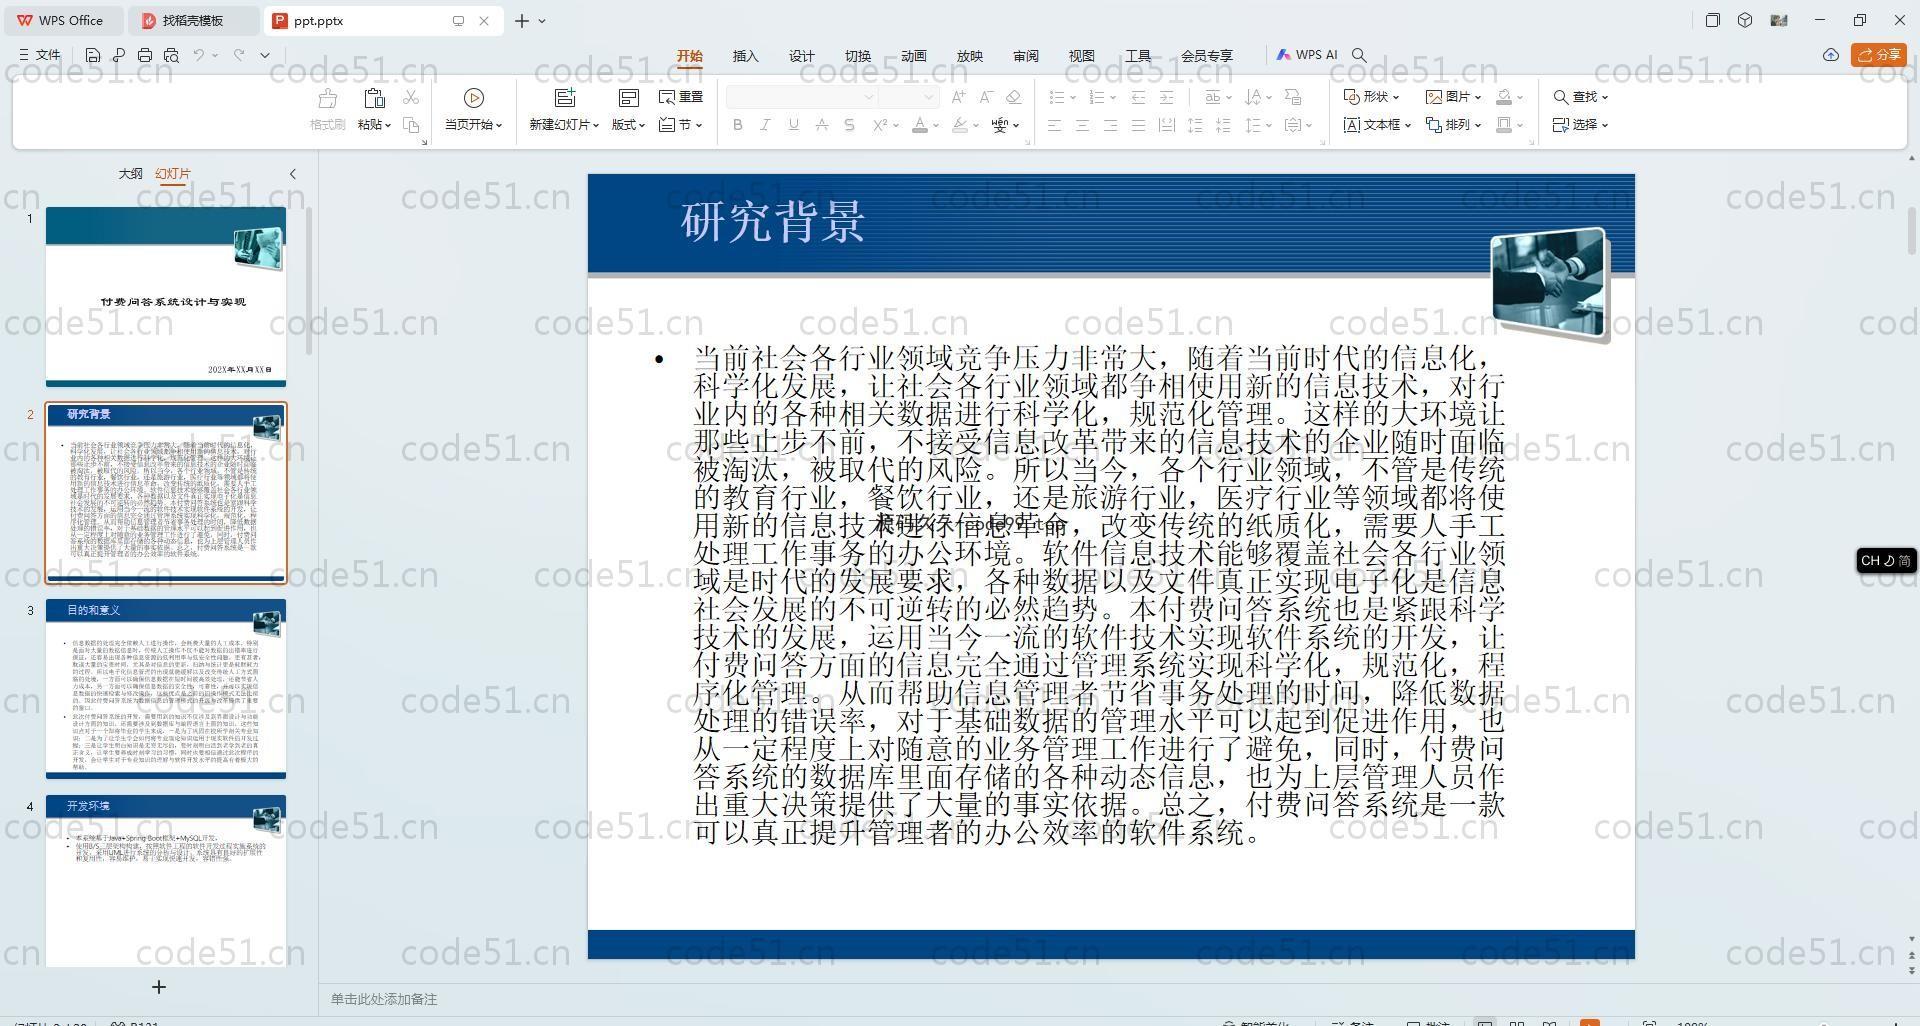Click the search magnifier beside WPS AI
The height and width of the screenshot is (1026, 1920).
click(1359, 55)
